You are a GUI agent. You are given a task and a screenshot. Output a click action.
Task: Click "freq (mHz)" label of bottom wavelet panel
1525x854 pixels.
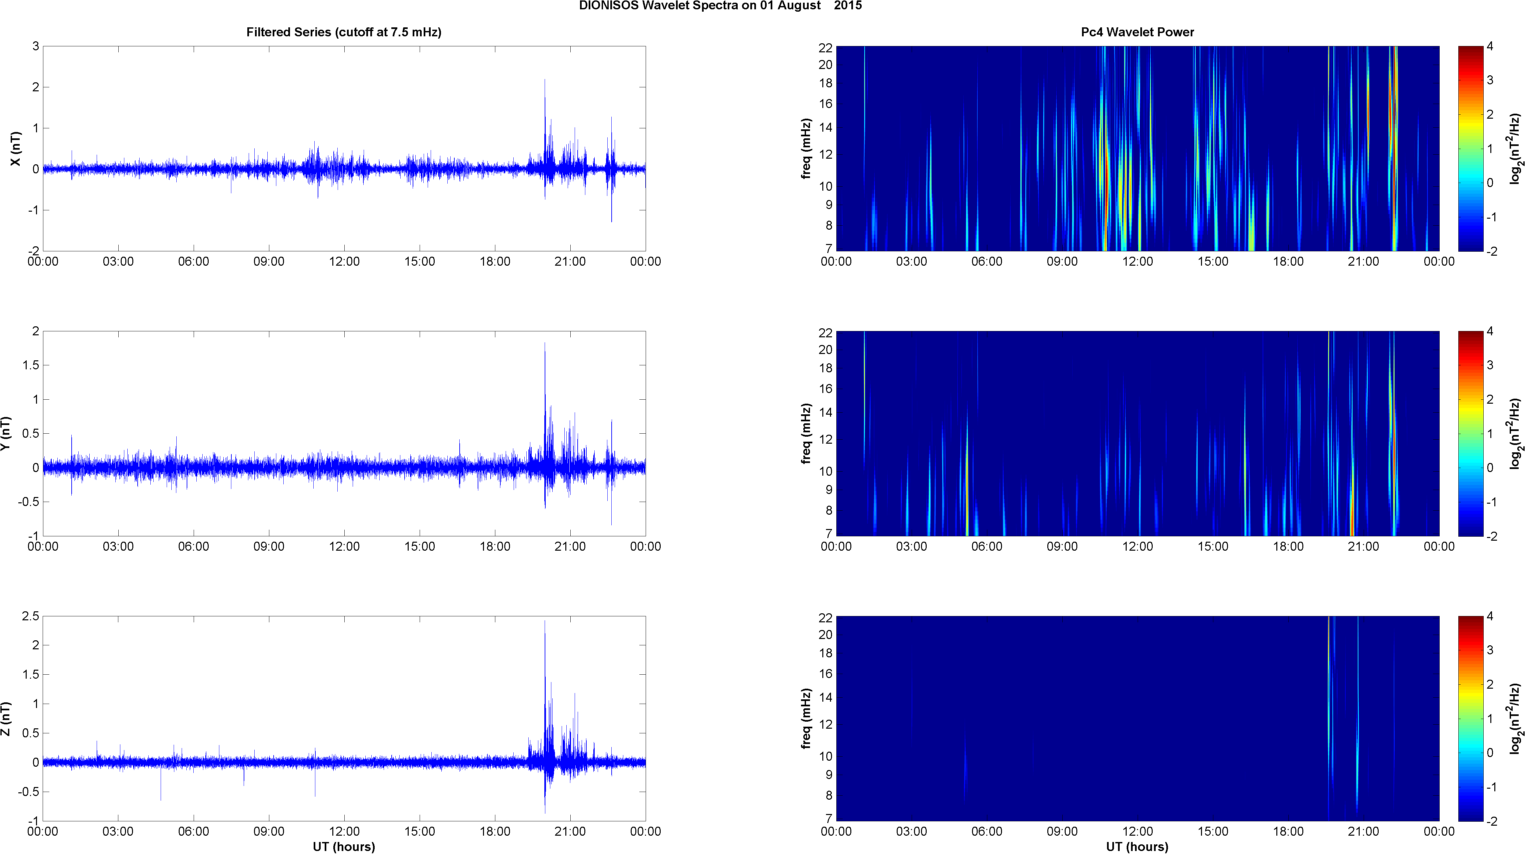pos(806,719)
